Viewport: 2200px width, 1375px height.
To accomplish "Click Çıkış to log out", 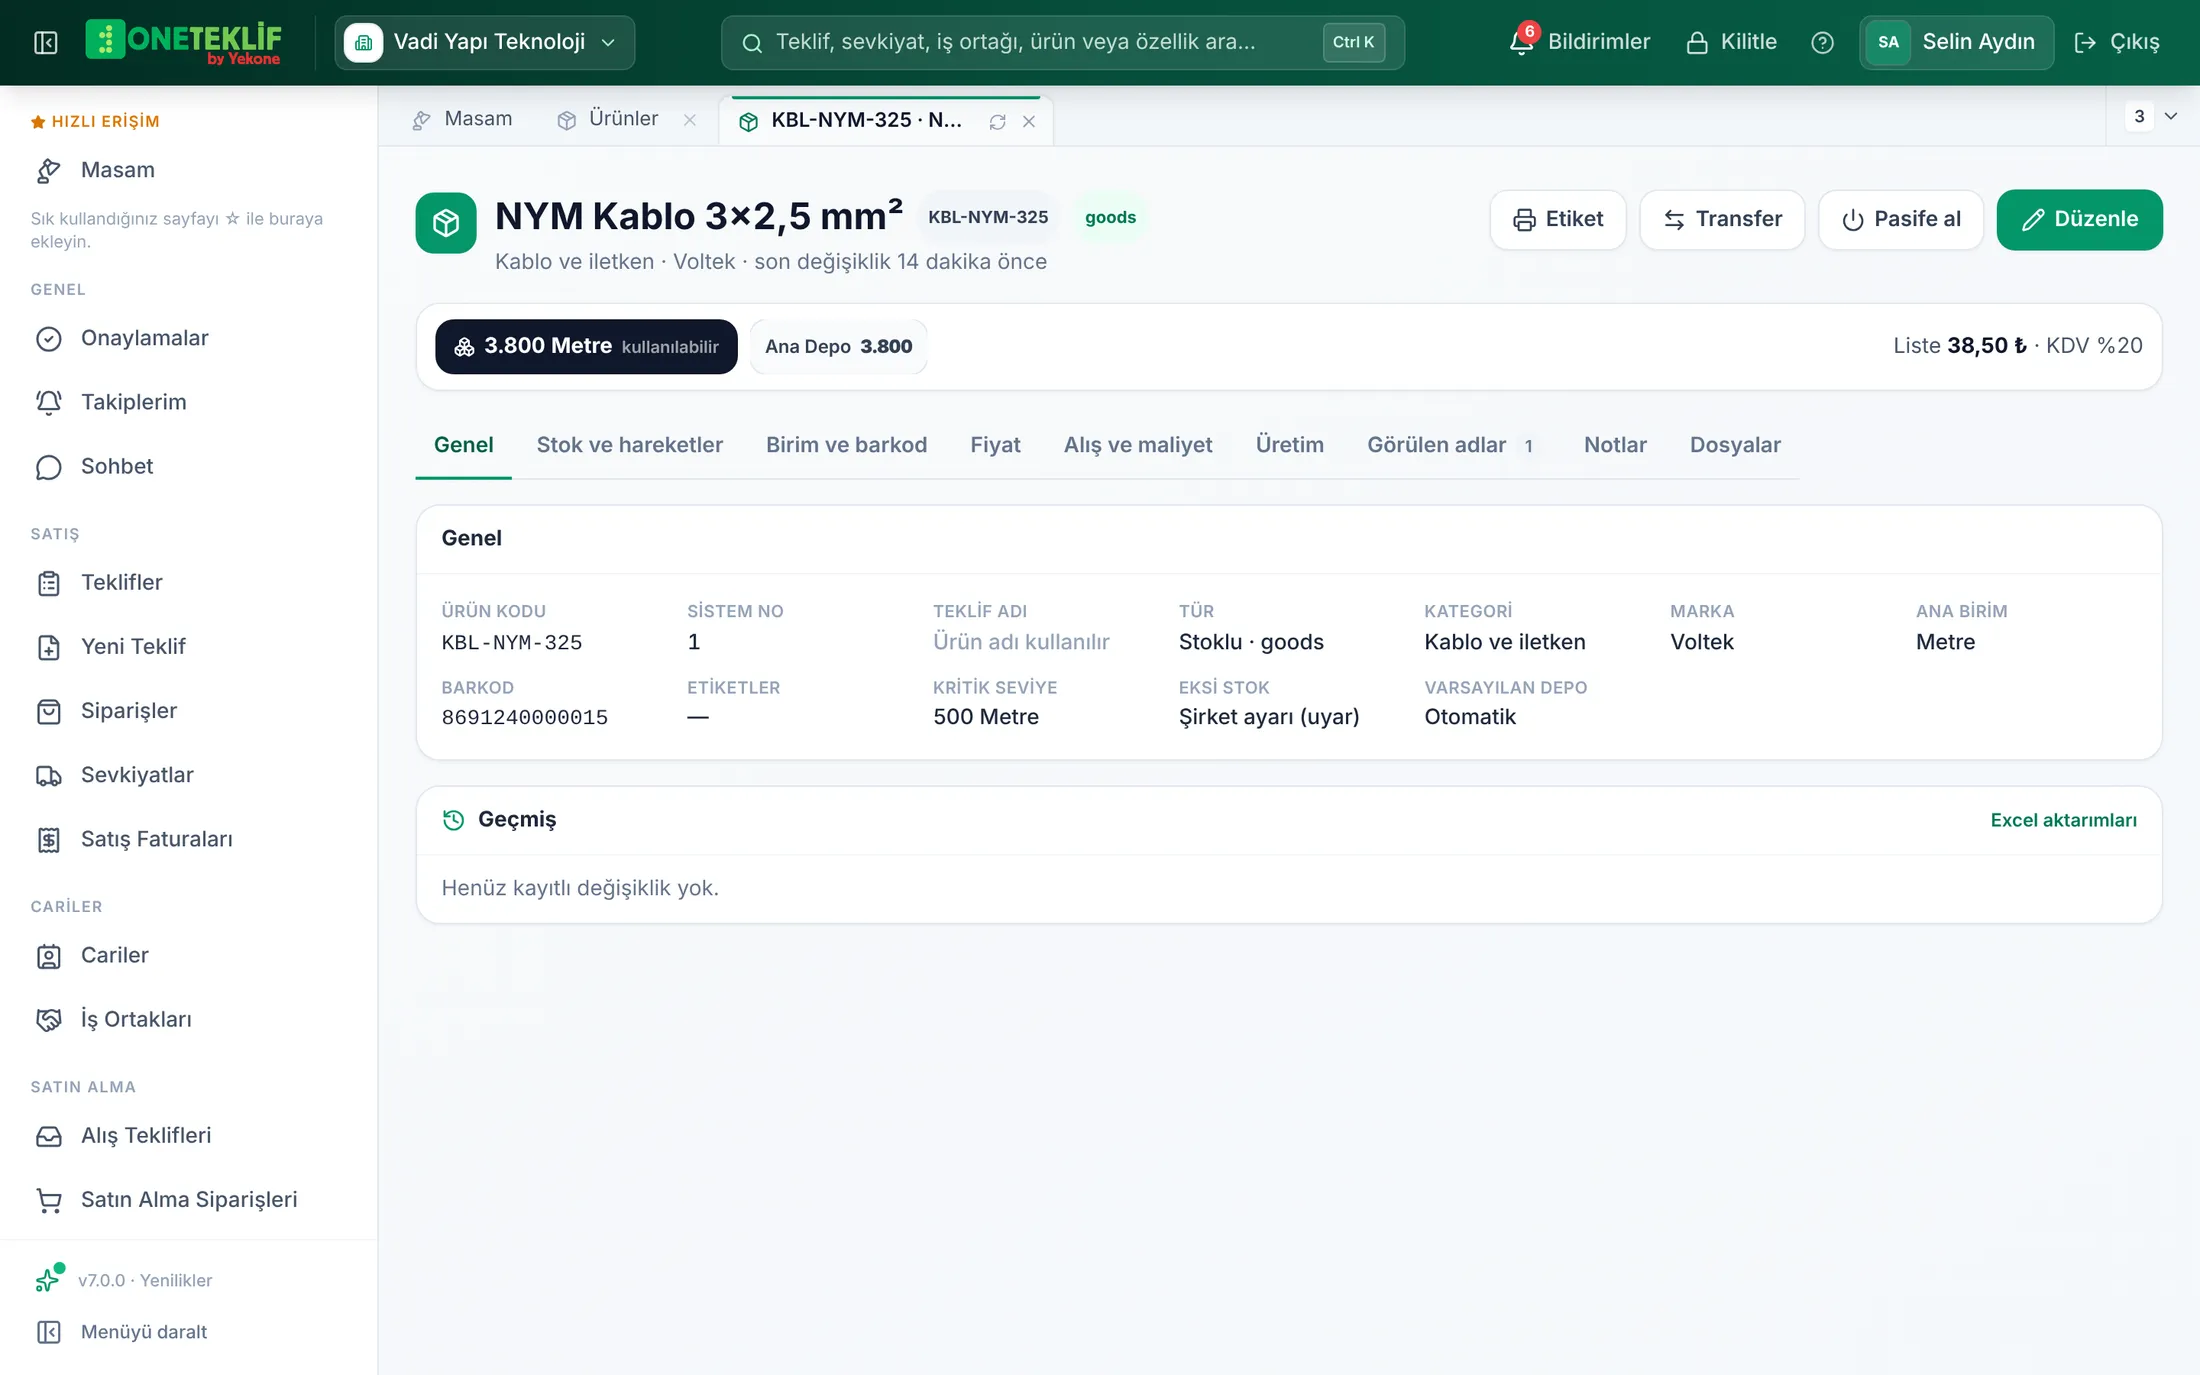I will coord(2117,42).
